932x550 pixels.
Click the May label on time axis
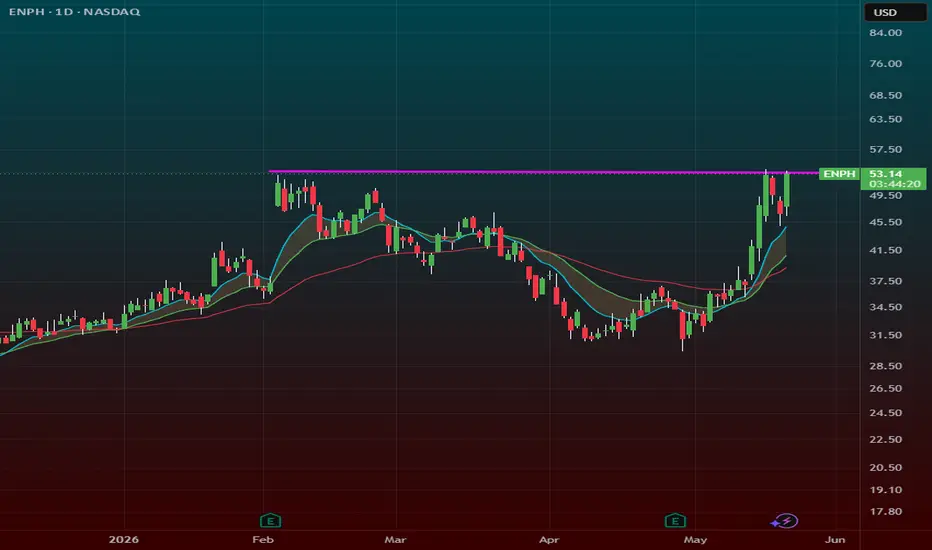pos(695,539)
